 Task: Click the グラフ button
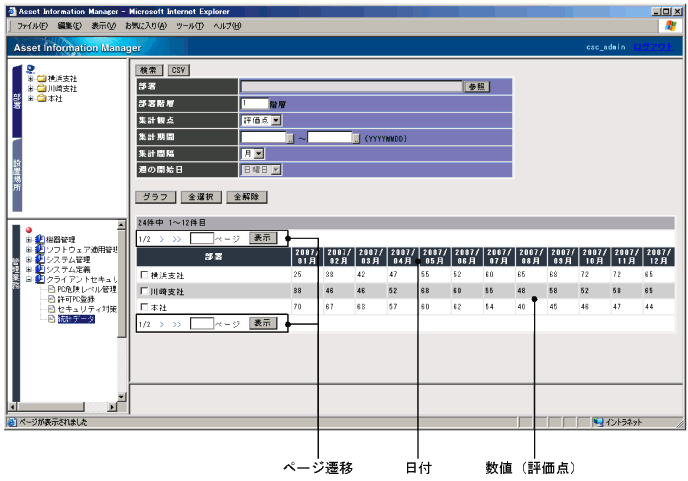[153, 198]
